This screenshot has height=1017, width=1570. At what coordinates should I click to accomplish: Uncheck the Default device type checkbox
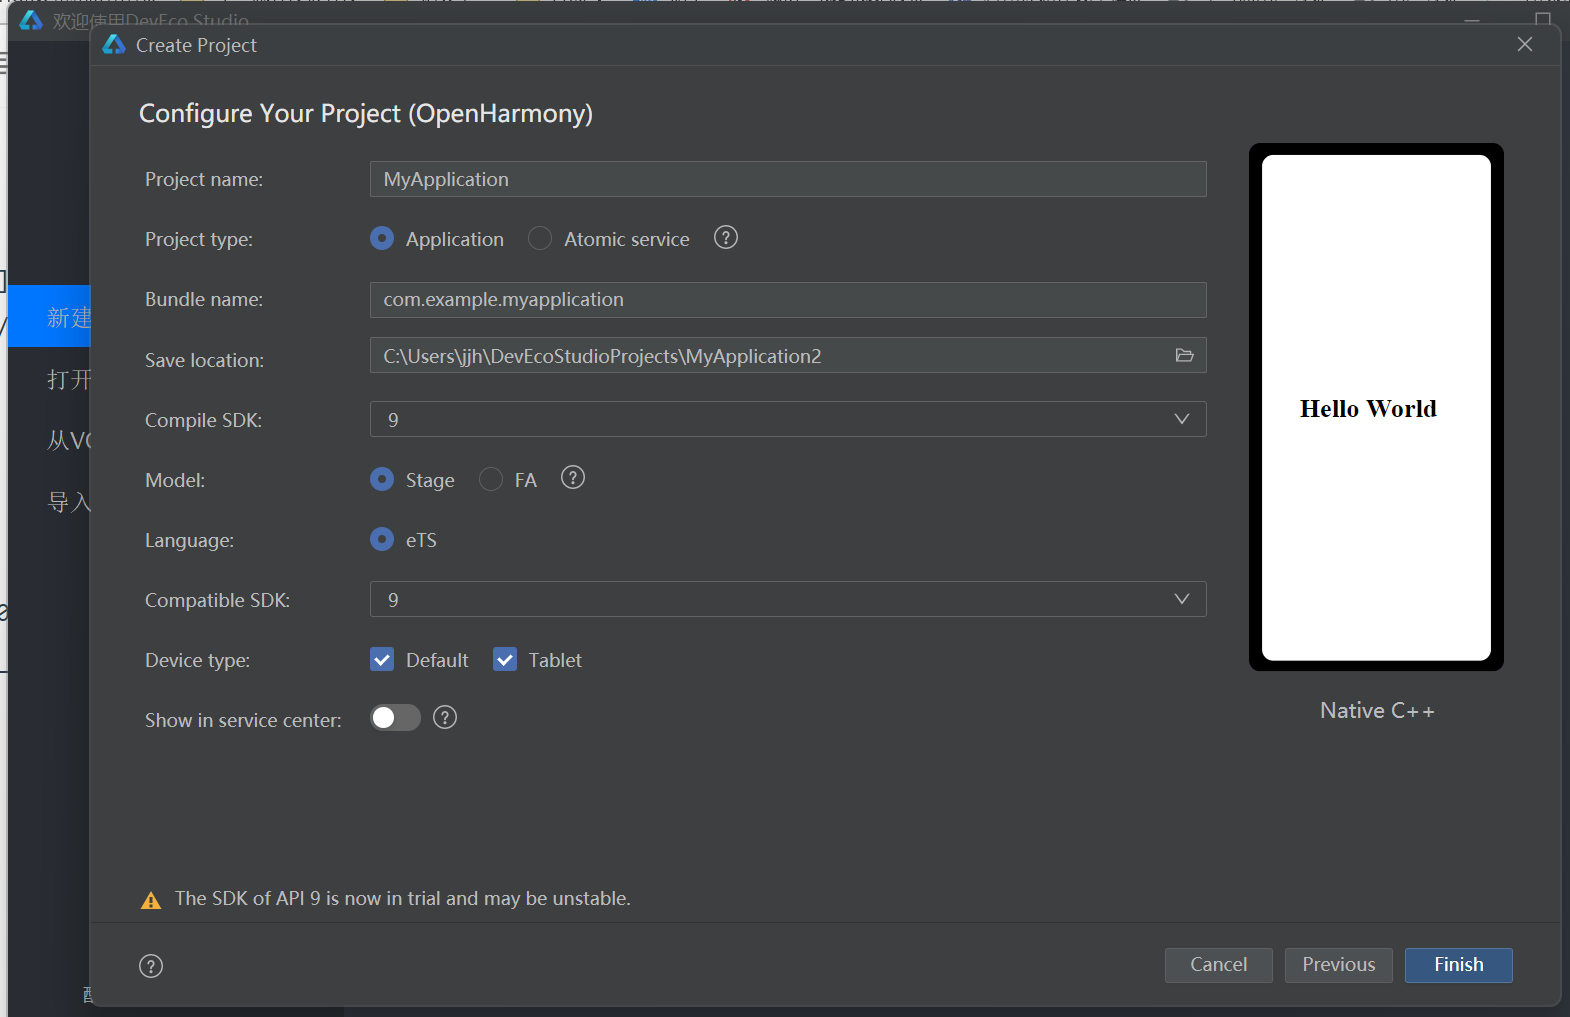click(382, 659)
